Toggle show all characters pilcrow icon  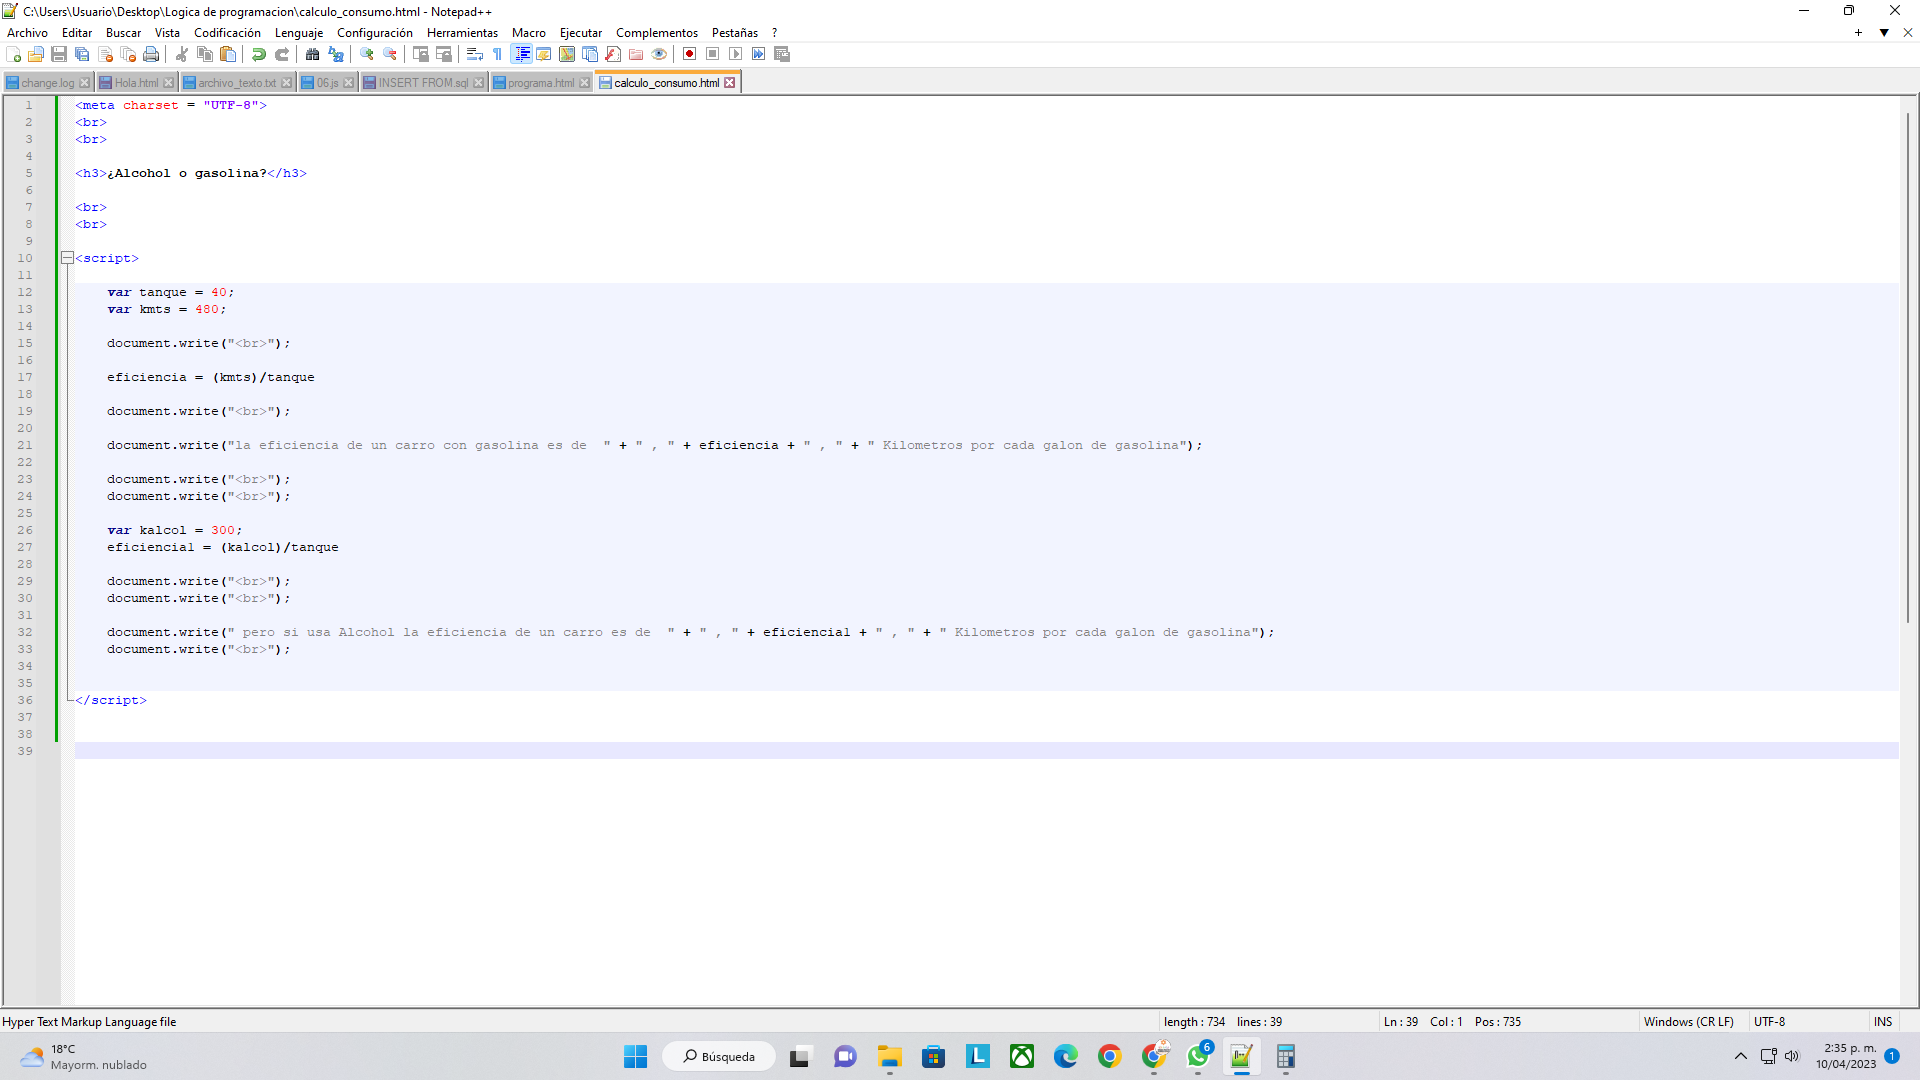(x=498, y=54)
